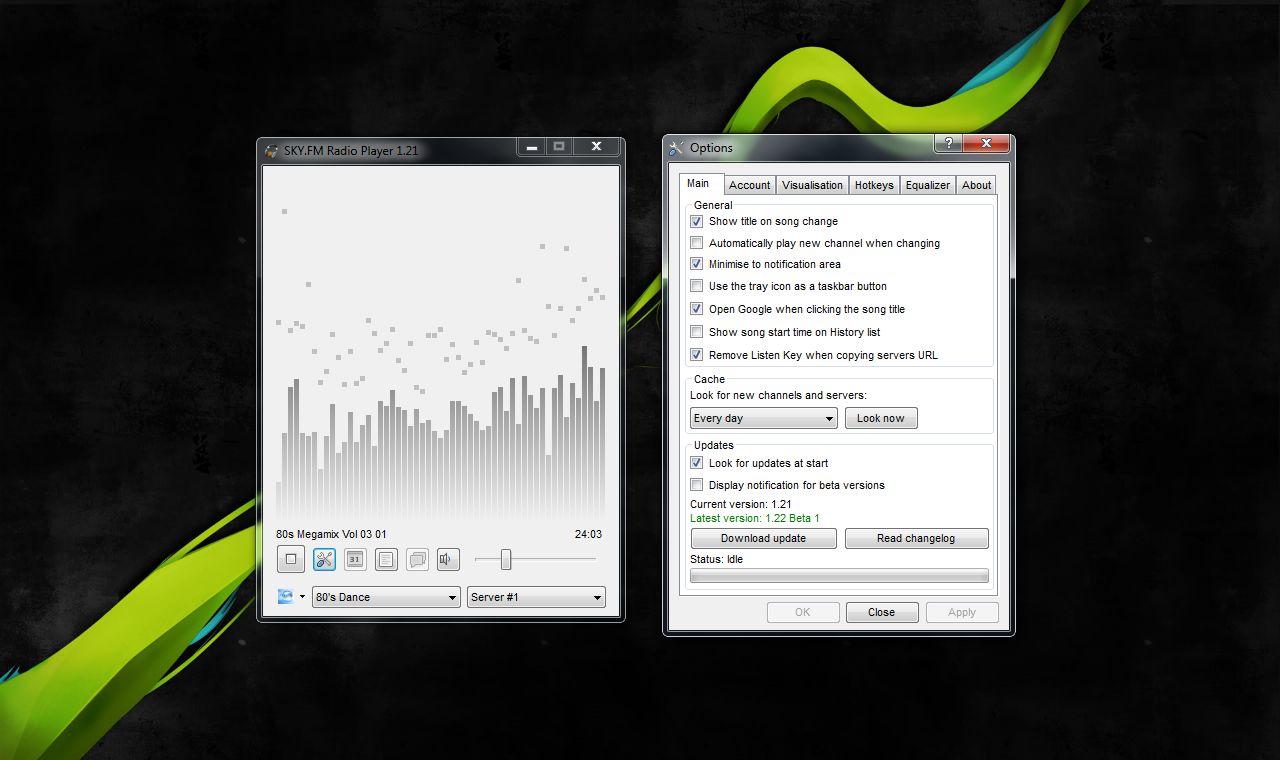
Task: Click the update status progress bar
Action: click(839, 576)
